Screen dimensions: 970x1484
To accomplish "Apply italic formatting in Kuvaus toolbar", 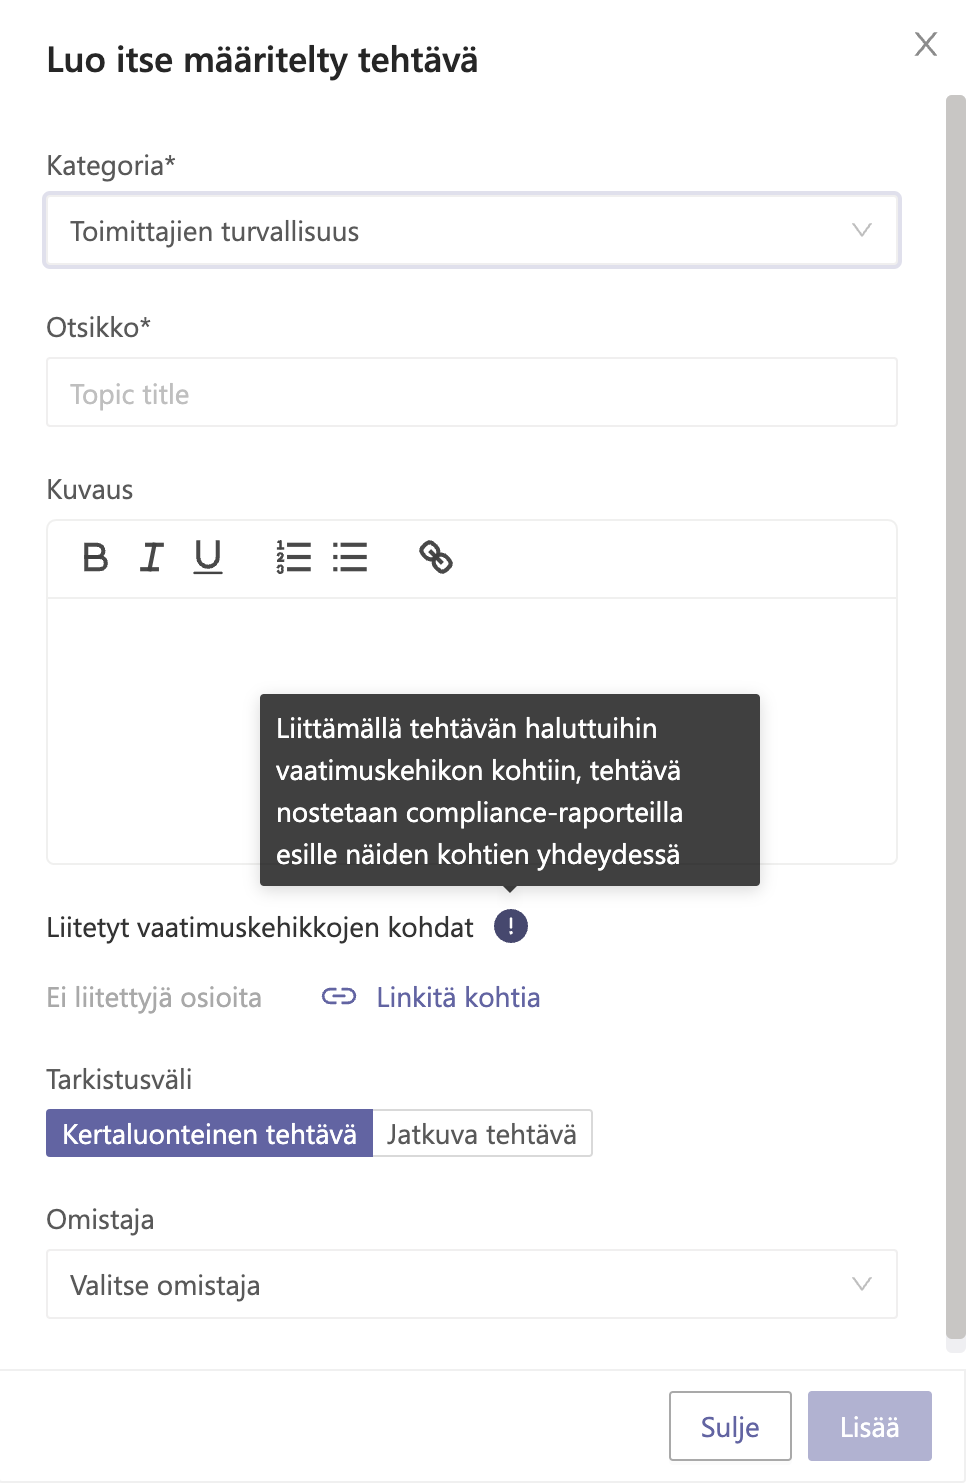I will pyautogui.click(x=151, y=557).
